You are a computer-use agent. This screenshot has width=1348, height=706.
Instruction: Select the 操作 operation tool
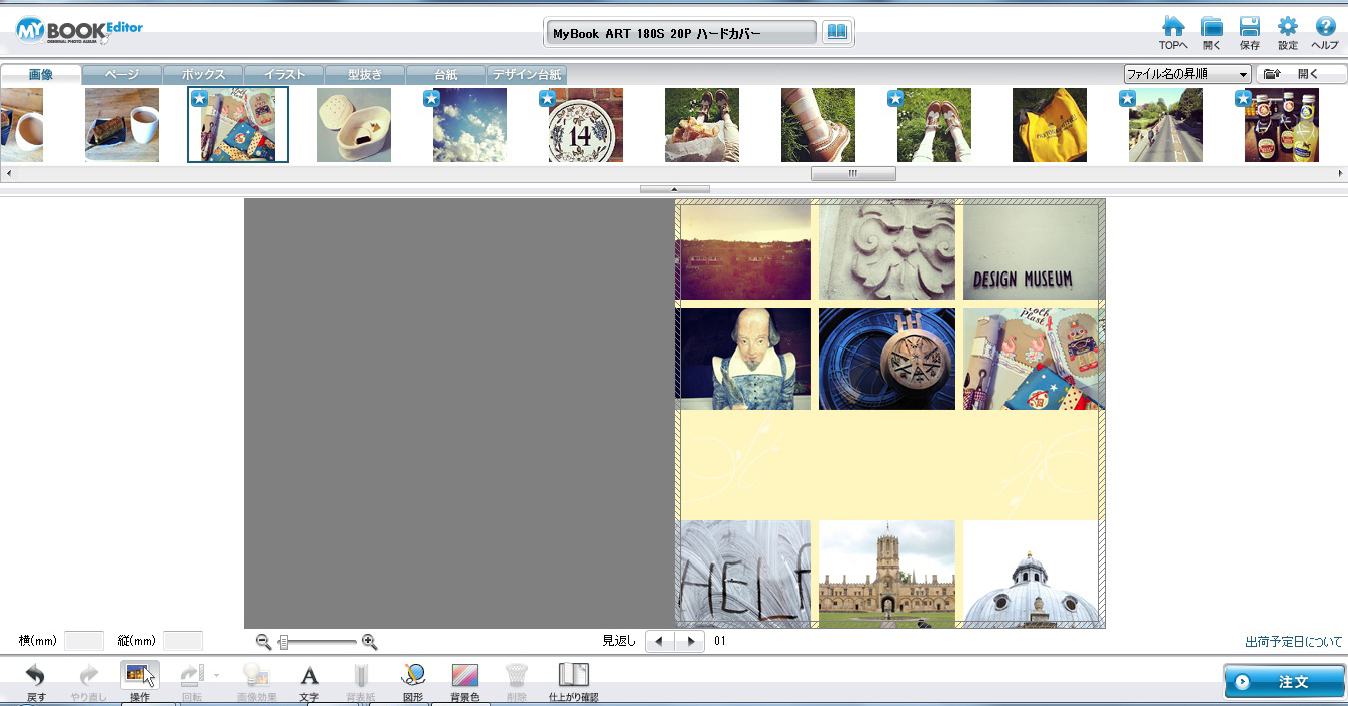click(140, 676)
